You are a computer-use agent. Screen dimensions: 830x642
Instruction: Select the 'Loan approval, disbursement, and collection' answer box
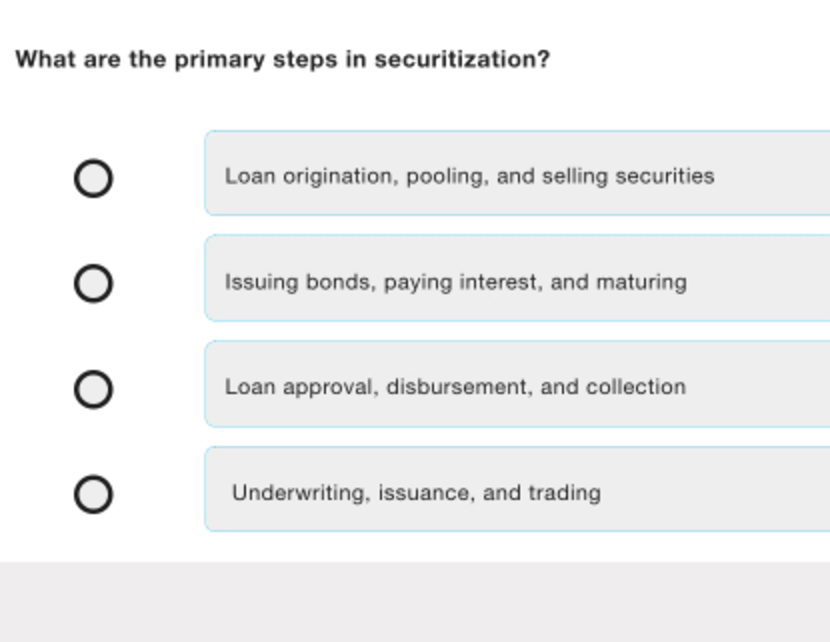(x=517, y=384)
